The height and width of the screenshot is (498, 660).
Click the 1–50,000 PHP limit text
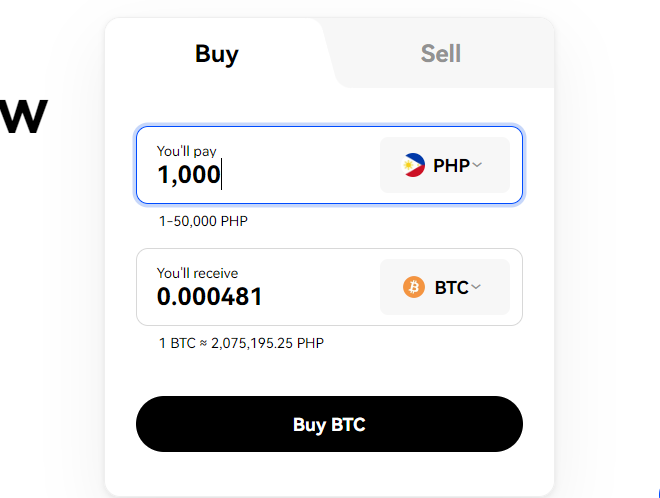point(203,221)
